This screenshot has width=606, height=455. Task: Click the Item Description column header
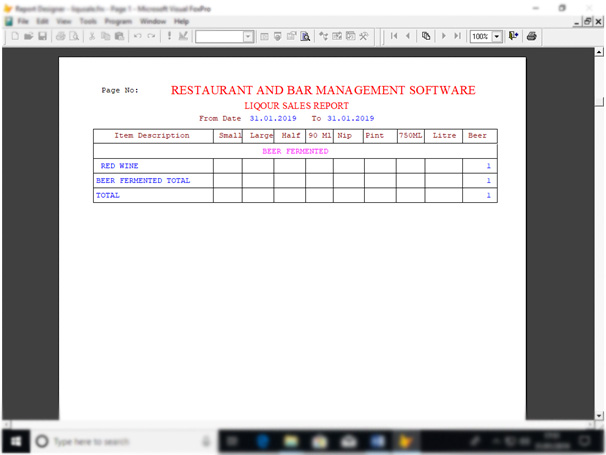point(152,136)
